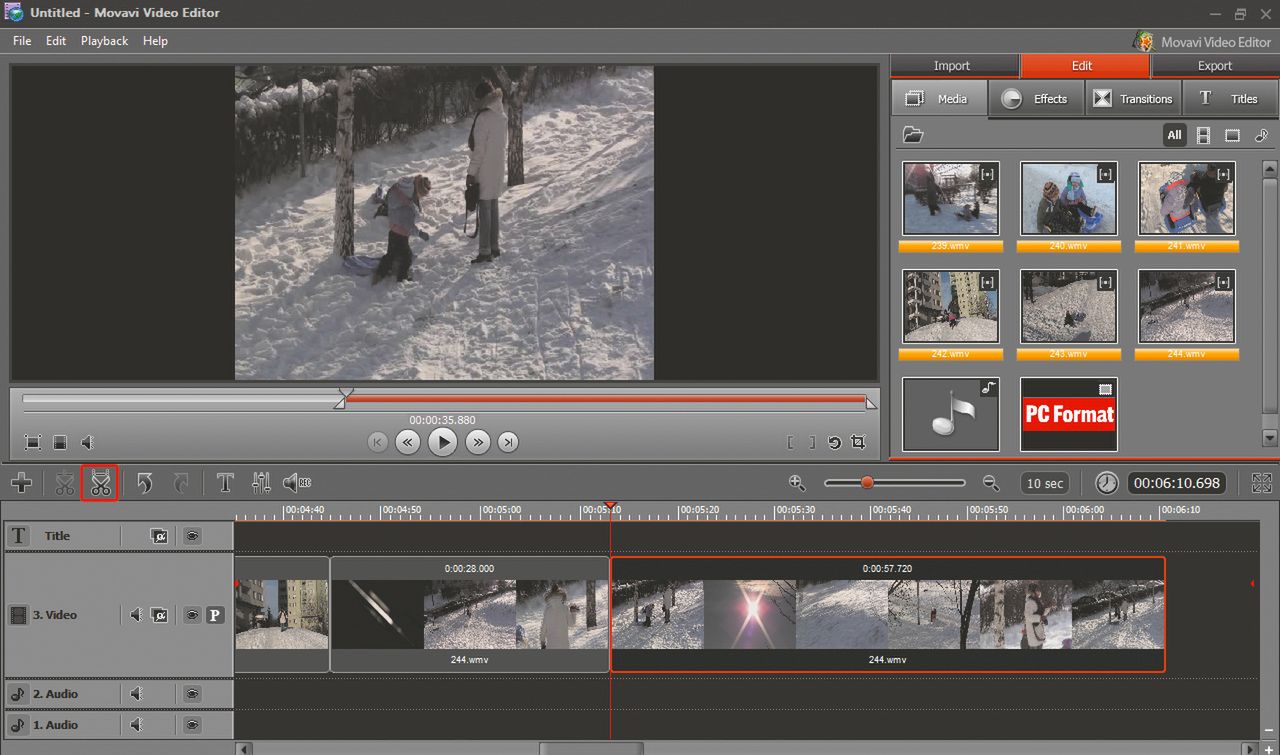Viewport: 1280px width, 755px height.
Task: Mute the 3. Video track
Action: pos(136,615)
